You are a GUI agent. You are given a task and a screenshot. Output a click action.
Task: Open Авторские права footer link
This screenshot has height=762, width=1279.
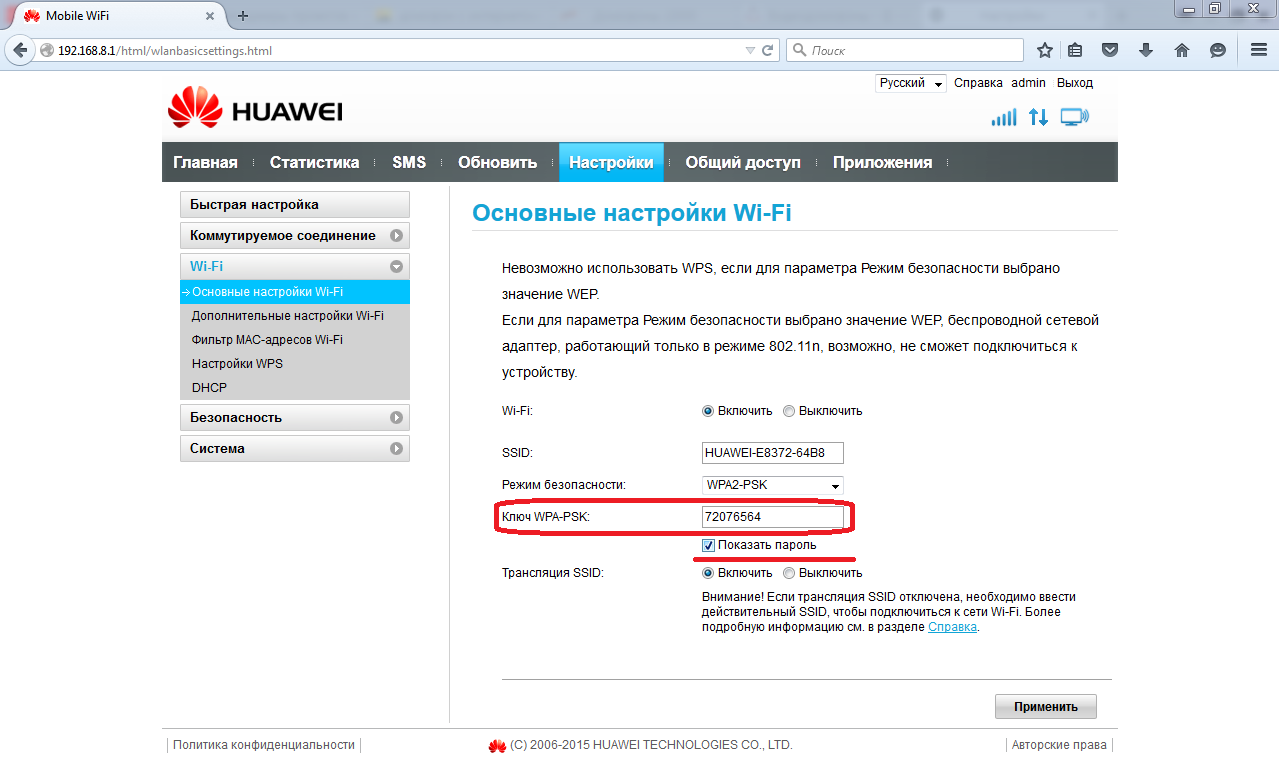[x=1059, y=745]
